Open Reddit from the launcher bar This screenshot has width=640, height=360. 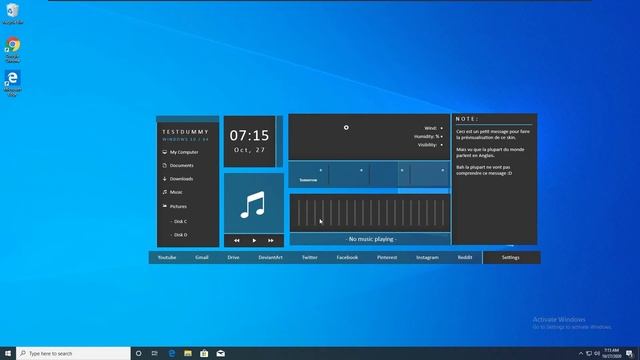pyautogui.click(x=465, y=258)
